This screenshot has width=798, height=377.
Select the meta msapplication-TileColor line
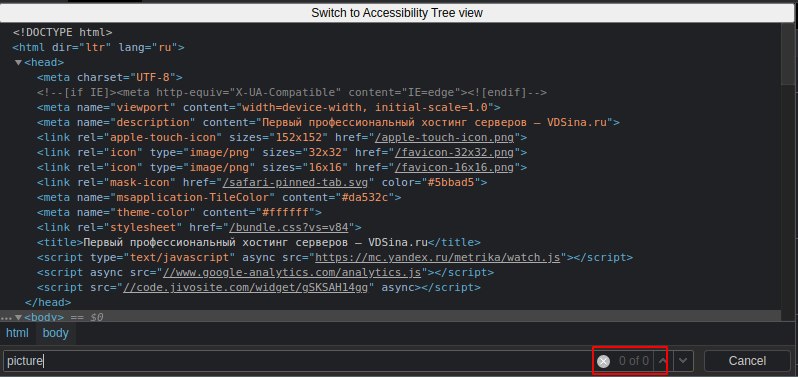pyautogui.click(x=219, y=197)
